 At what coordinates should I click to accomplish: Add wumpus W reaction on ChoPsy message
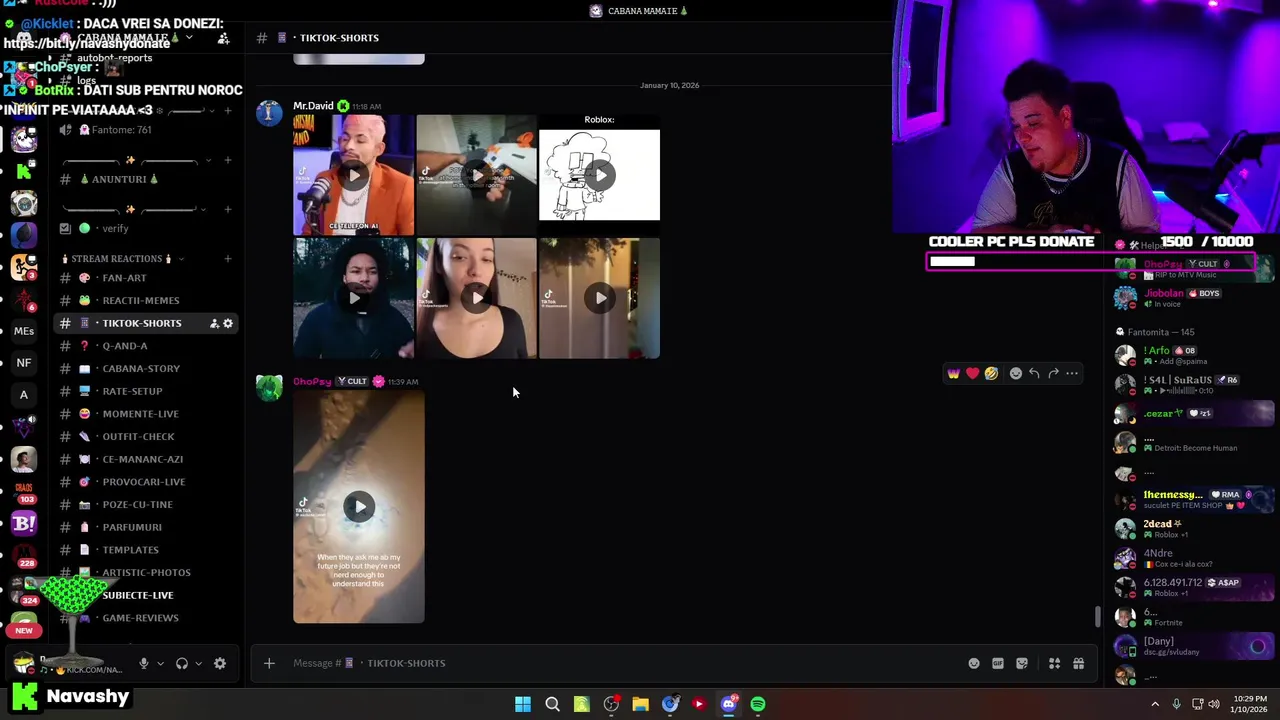[954, 373]
